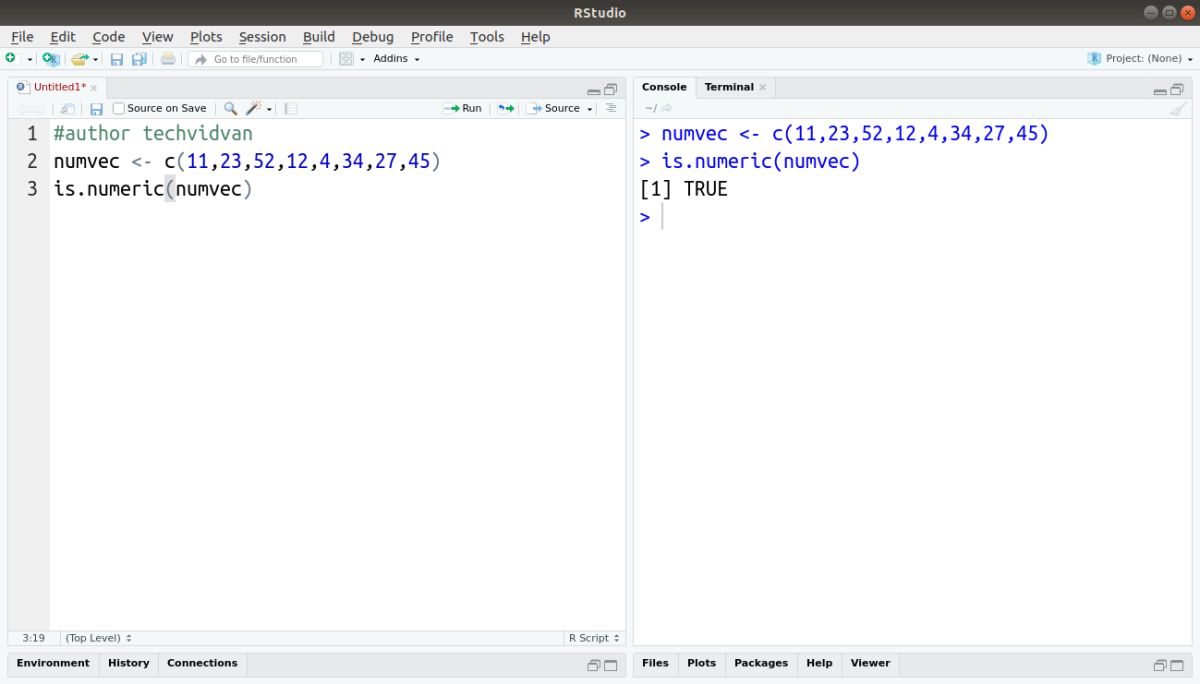
Task: Switch to the Viewer tab
Action: pos(870,663)
